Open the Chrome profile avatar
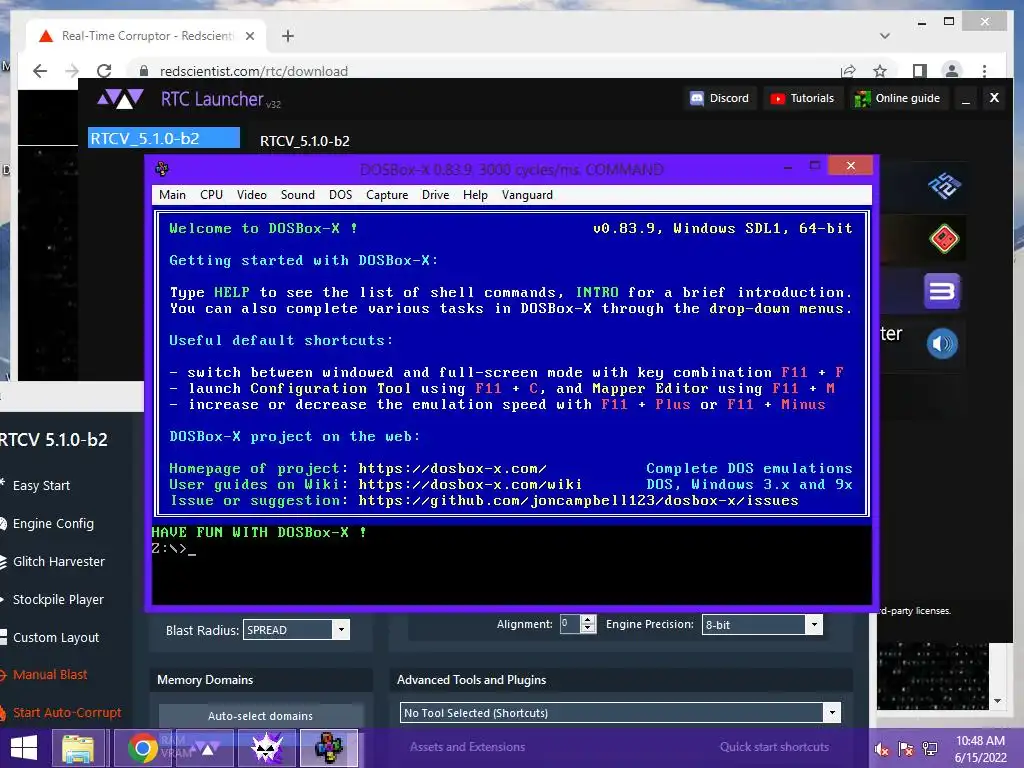 pyautogui.click(x=952, y=71)
